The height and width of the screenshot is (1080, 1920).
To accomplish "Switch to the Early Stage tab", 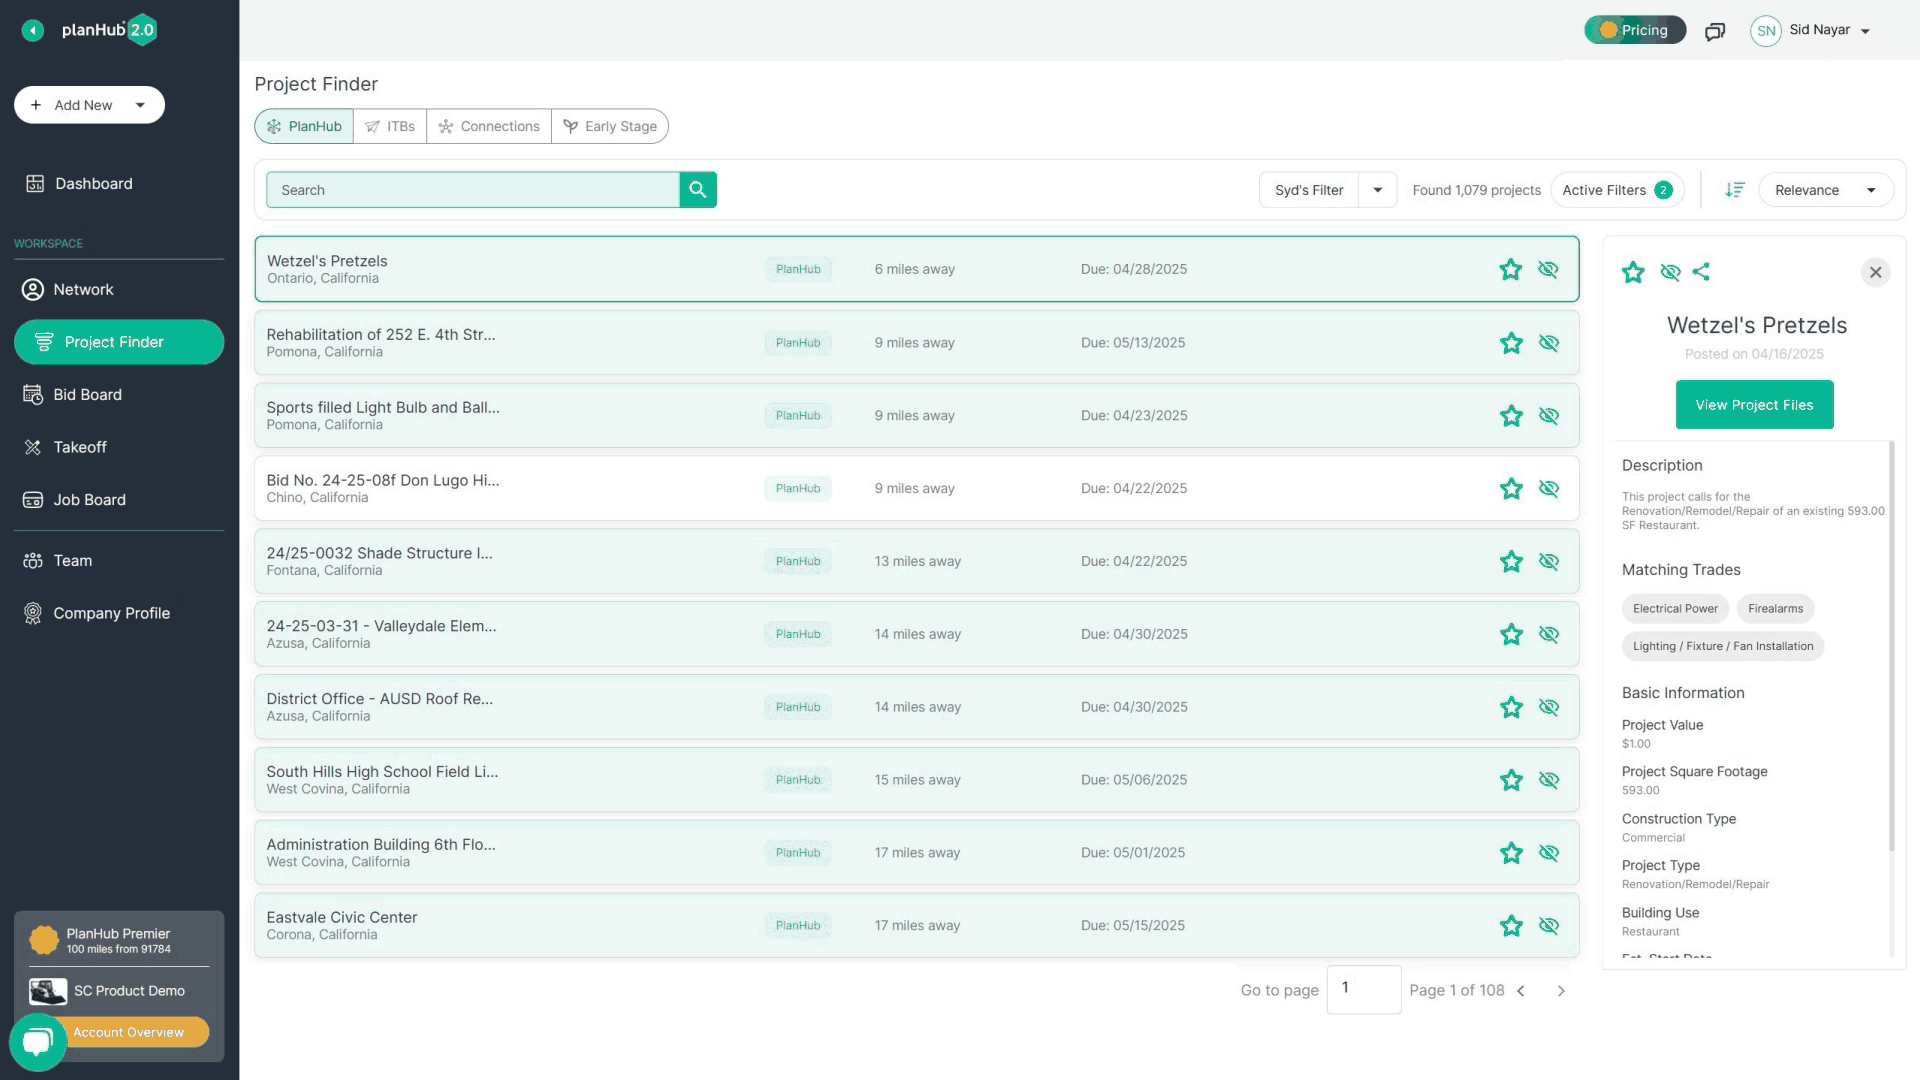I will coord(610,126).
